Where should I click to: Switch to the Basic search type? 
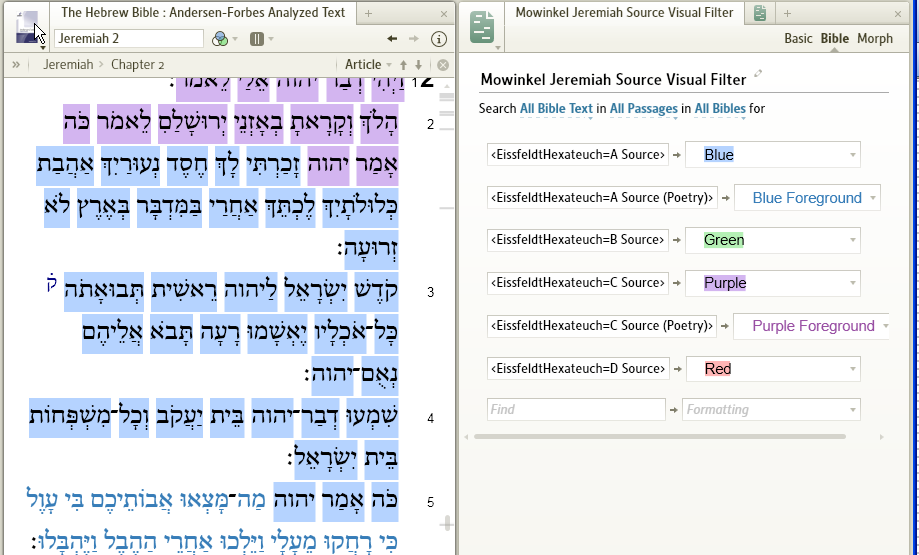click(798, 39)
